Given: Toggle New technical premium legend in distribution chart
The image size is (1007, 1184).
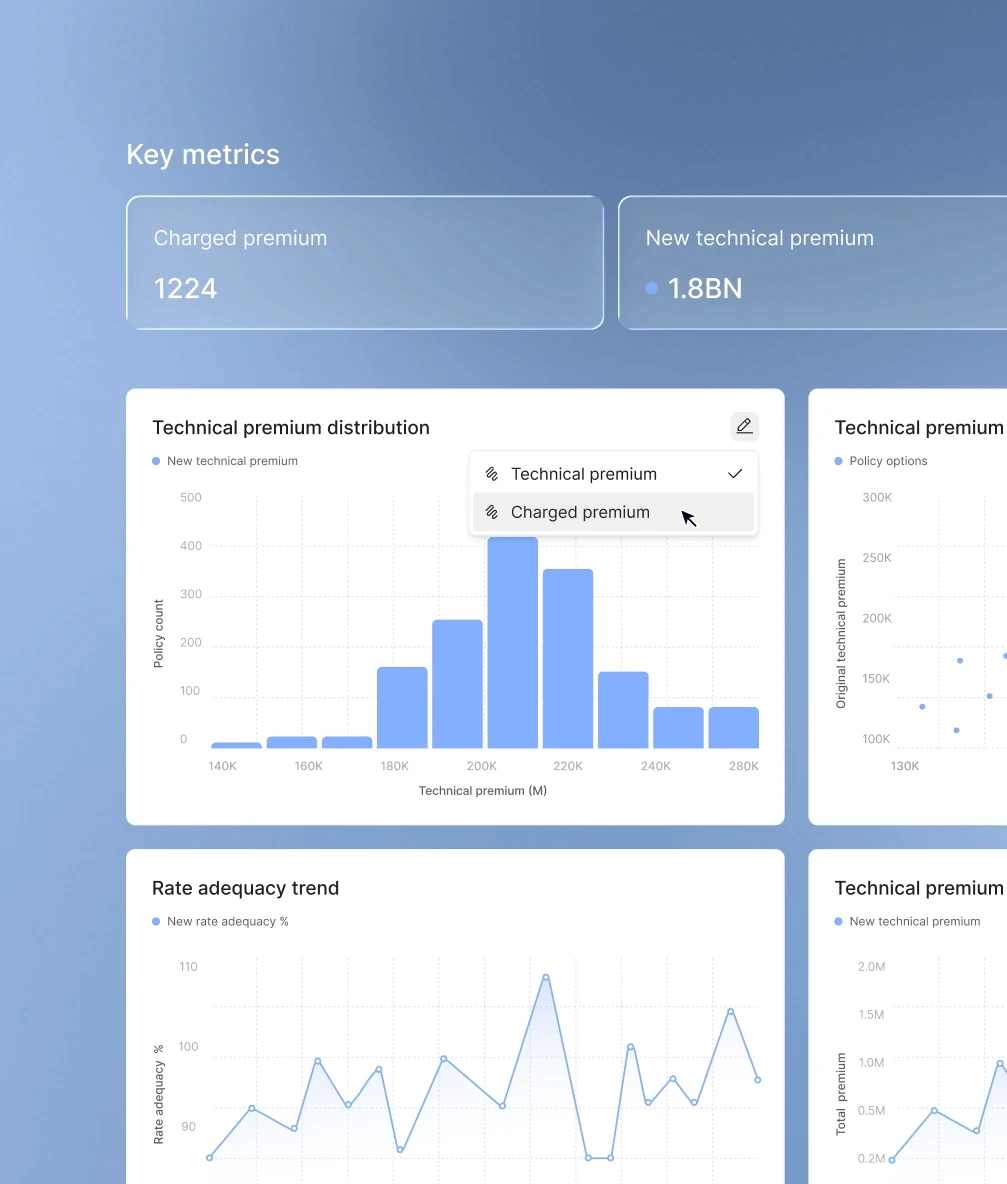Looking at the screenshot, I should (225, 461).
